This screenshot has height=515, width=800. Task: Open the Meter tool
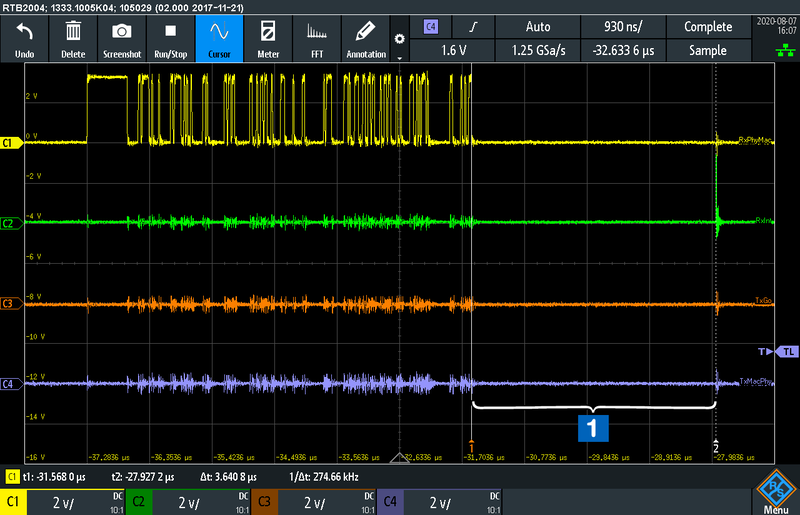(x=268, y=40)
